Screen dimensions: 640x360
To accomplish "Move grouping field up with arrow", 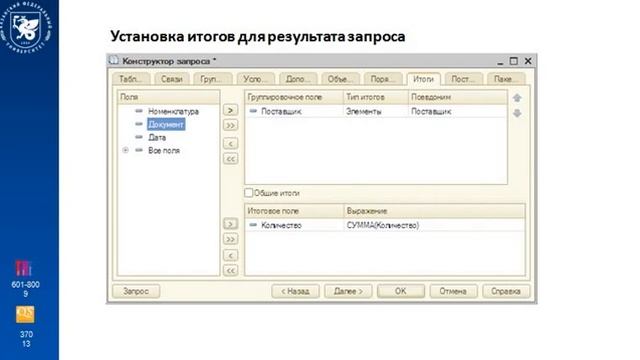I will click(x=517, y=98).
